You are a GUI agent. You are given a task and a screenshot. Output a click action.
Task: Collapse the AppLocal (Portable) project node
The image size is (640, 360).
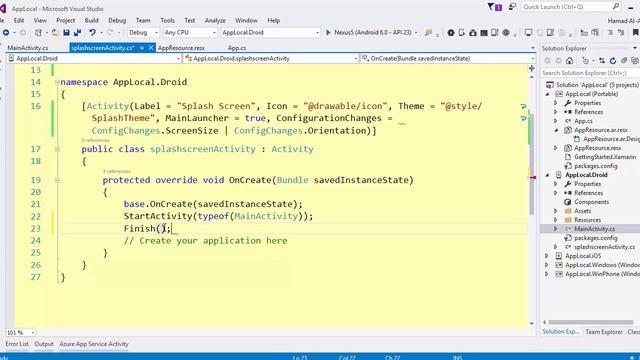(547, 94)
